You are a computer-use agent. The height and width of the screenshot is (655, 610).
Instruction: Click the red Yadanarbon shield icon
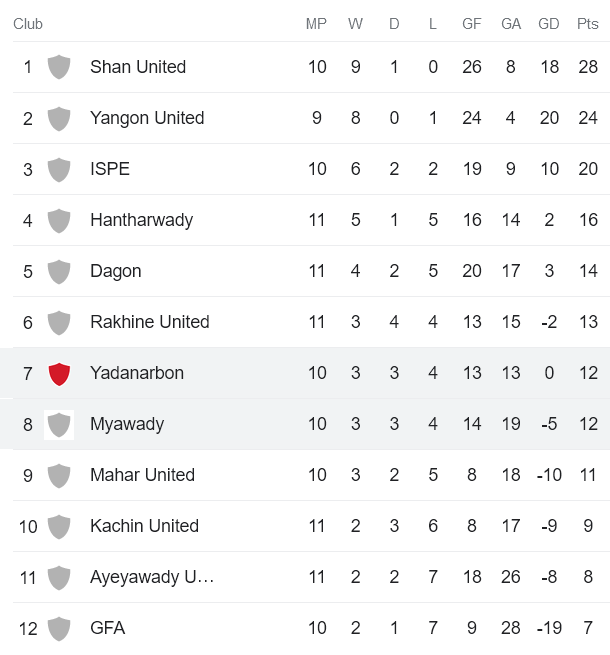coord(59,373)
